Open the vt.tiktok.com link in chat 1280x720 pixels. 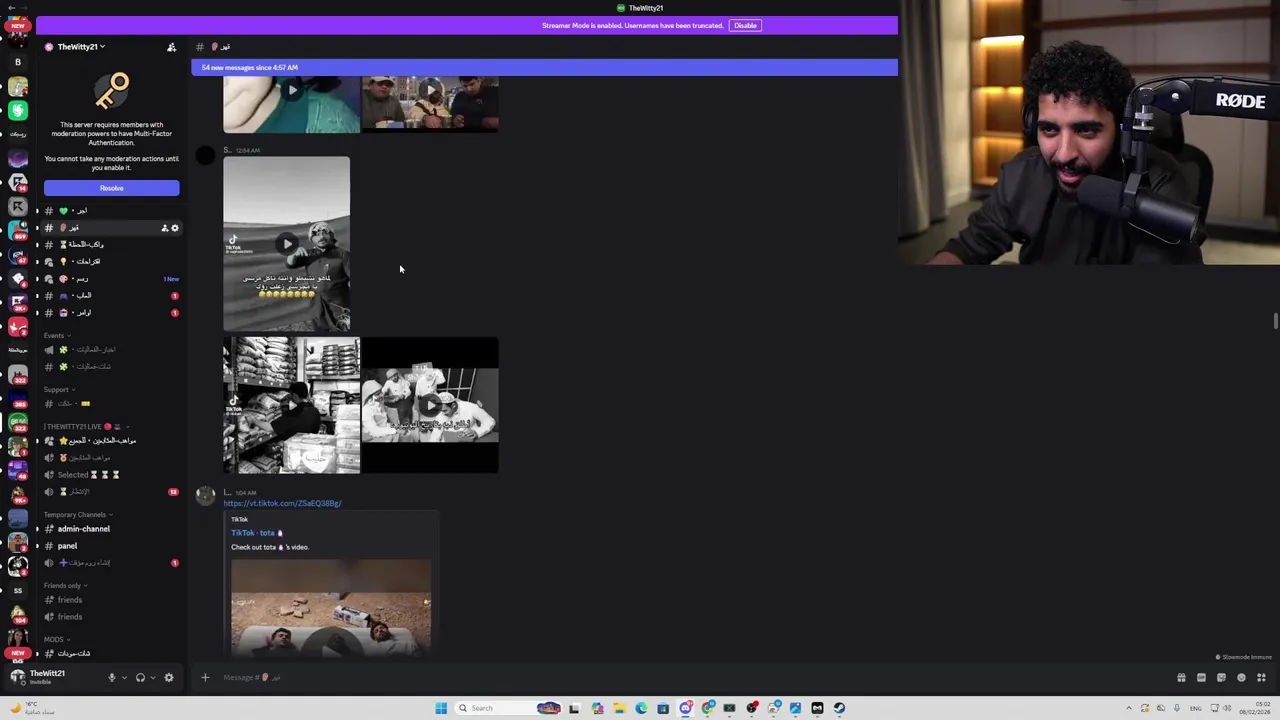(x=282, y=503)
